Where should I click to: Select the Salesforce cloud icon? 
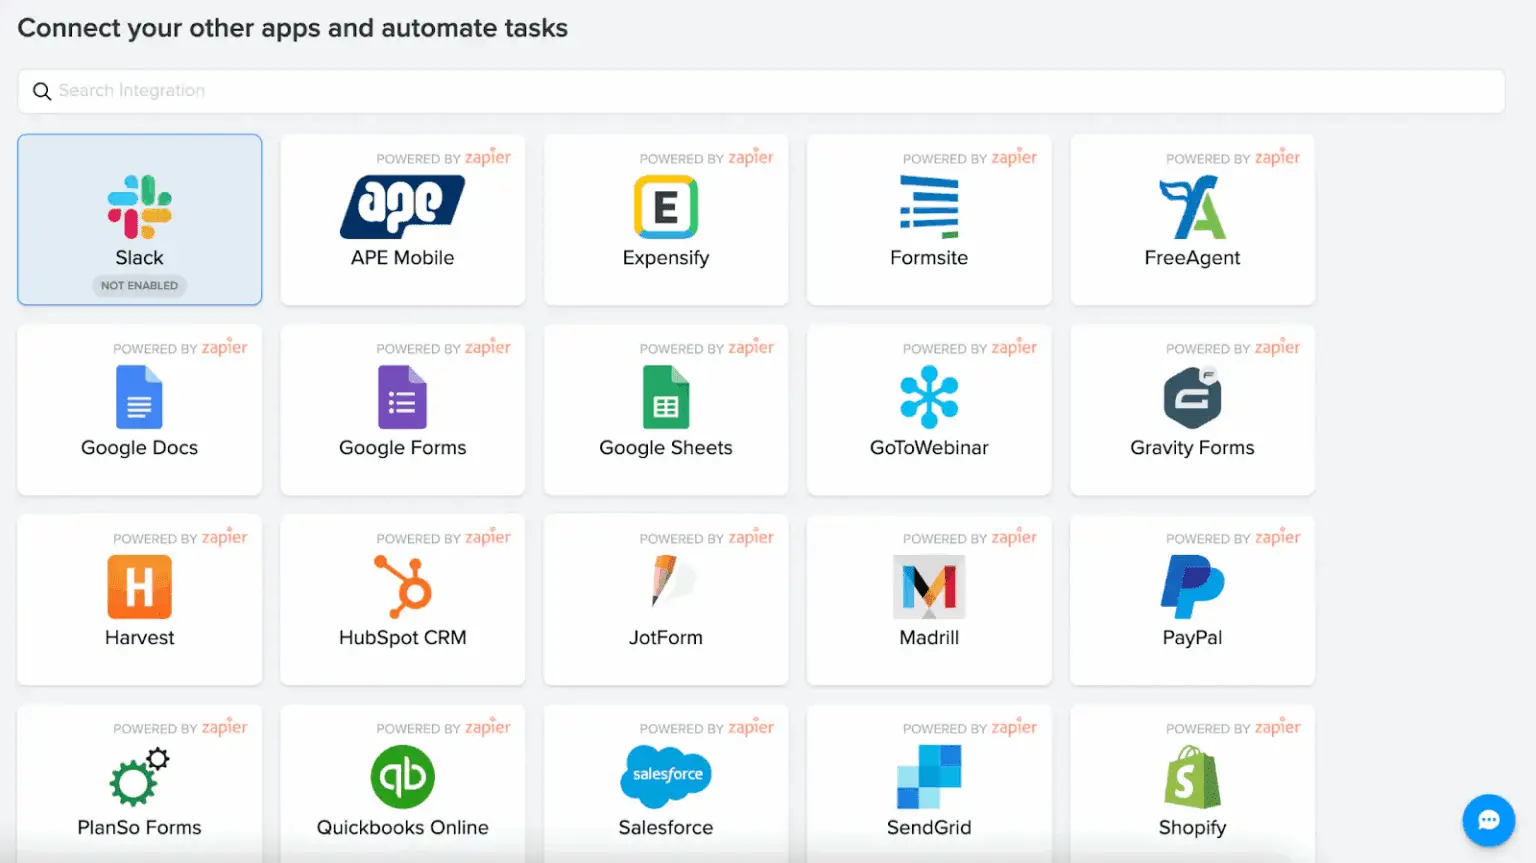point(665,777)
